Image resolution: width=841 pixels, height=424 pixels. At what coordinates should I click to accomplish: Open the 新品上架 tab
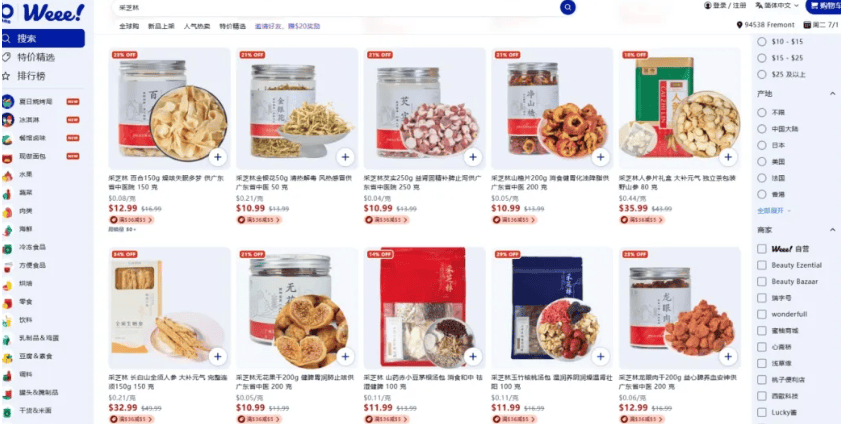click(161, 26)
